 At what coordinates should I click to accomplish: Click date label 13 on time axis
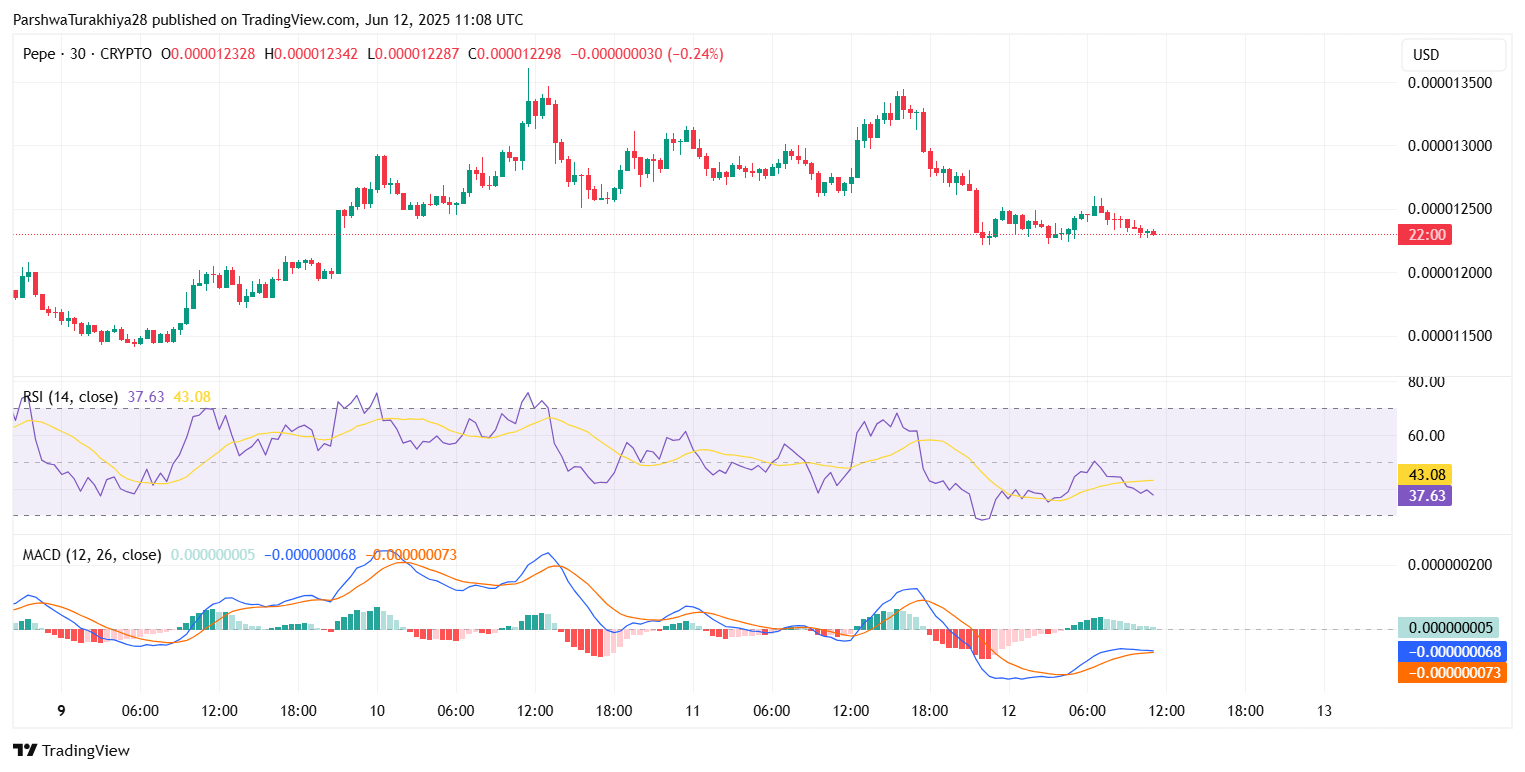click(x=1323, y=711)
